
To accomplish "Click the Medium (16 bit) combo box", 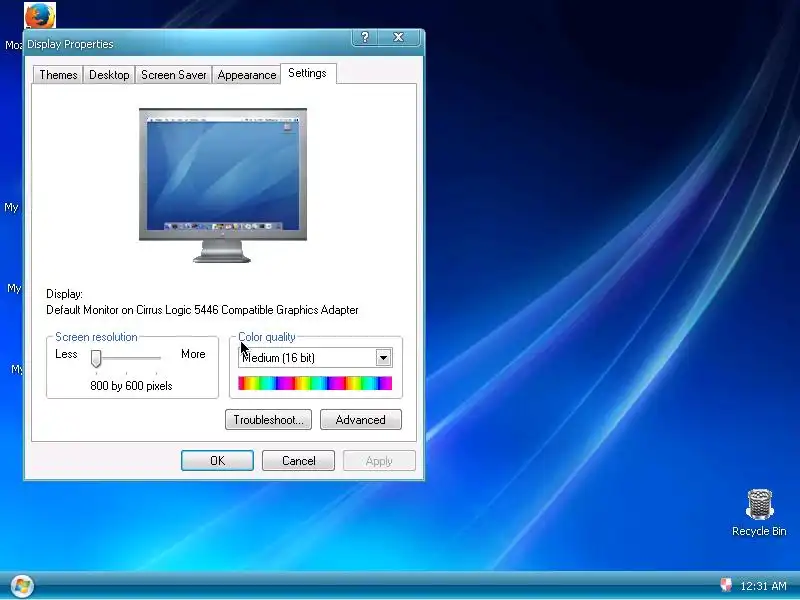I will coord(315,358).
